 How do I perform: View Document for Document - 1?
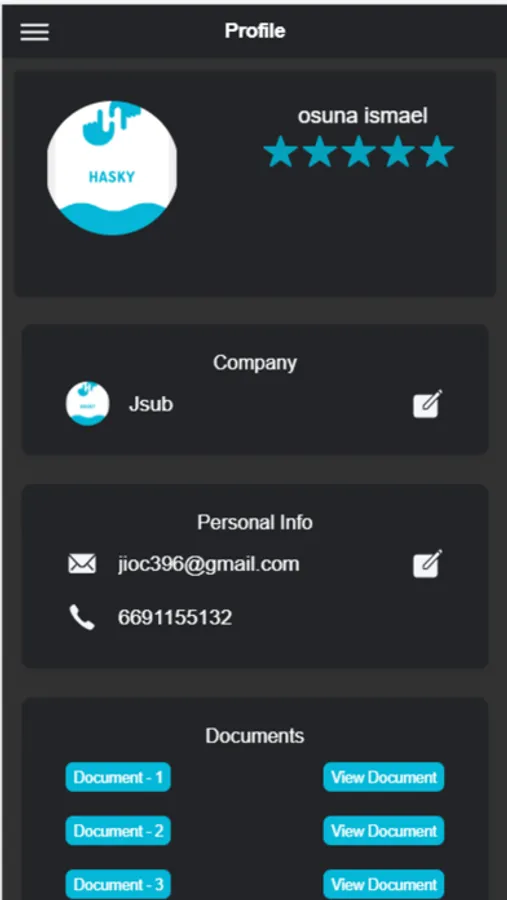click(x=384, y=777)
